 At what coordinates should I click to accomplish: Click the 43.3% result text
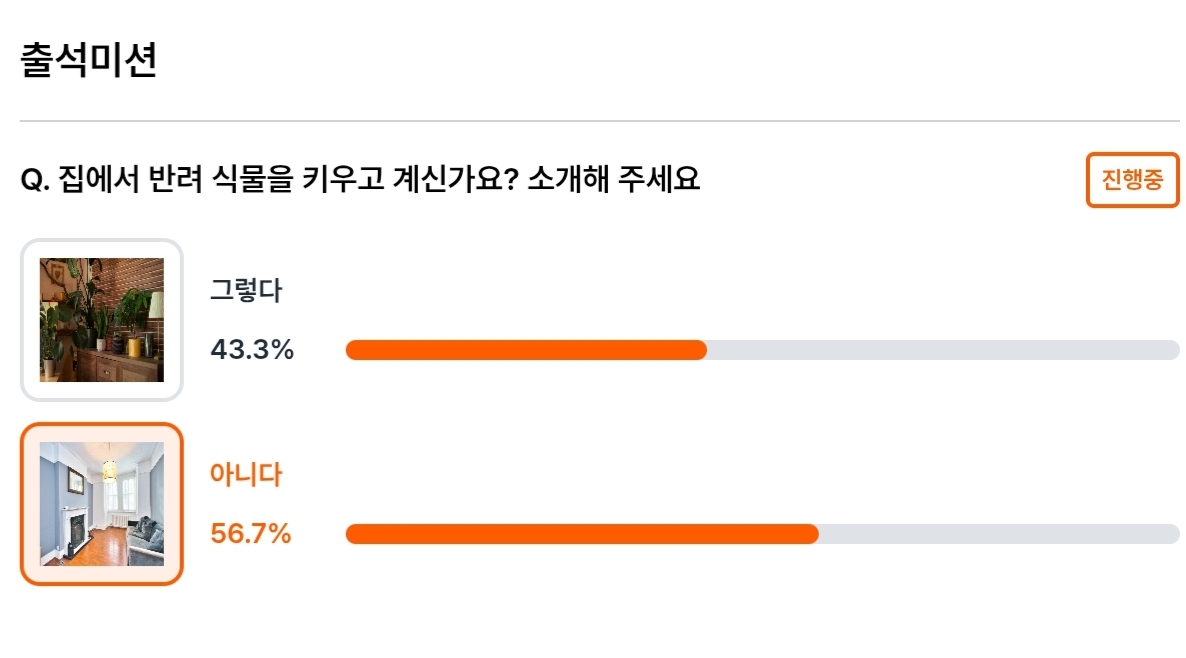(252, 349)
